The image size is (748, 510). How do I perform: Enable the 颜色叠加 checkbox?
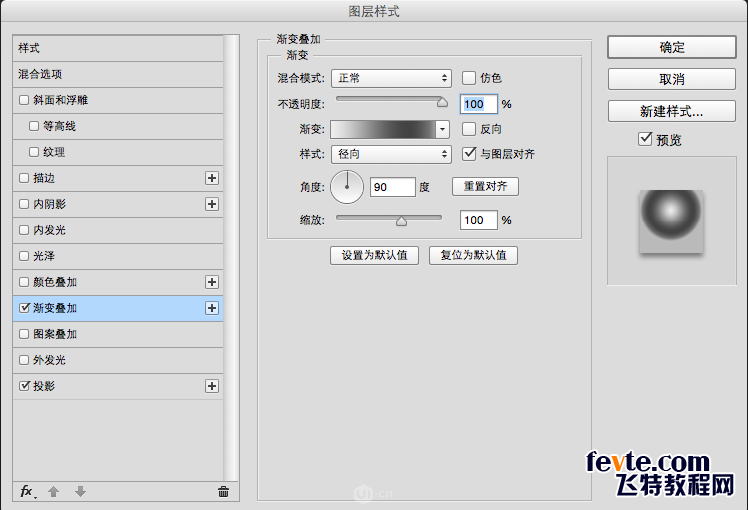(24, 282)
